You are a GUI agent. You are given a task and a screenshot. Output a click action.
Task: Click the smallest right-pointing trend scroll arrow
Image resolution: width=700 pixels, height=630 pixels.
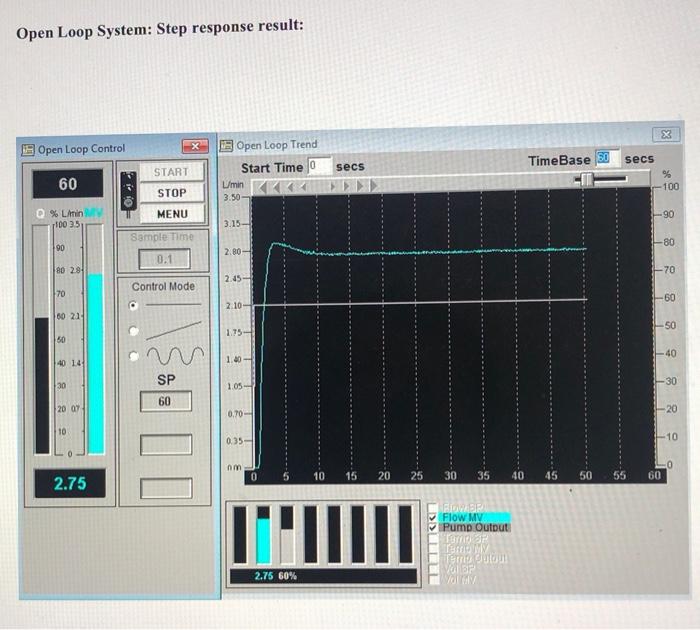click(332, 186)
